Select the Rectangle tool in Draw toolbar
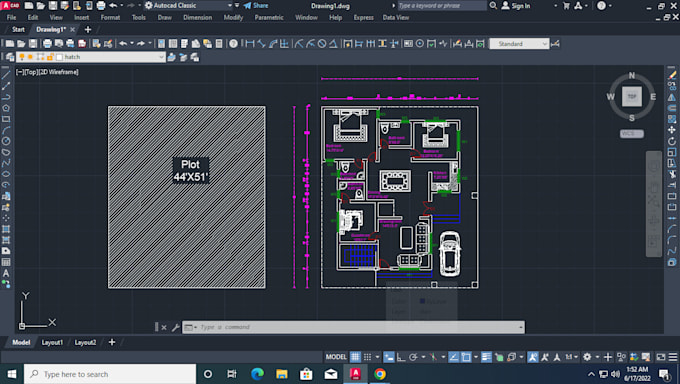 (6, 119)
